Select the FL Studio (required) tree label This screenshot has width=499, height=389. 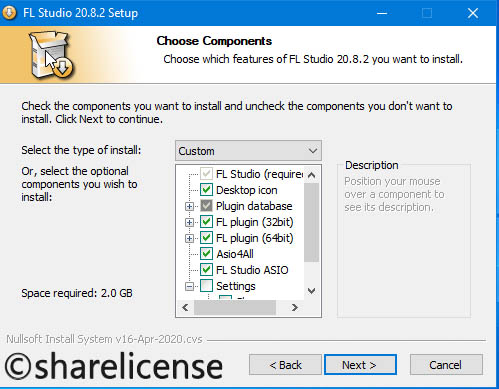(x=260, y=174)
